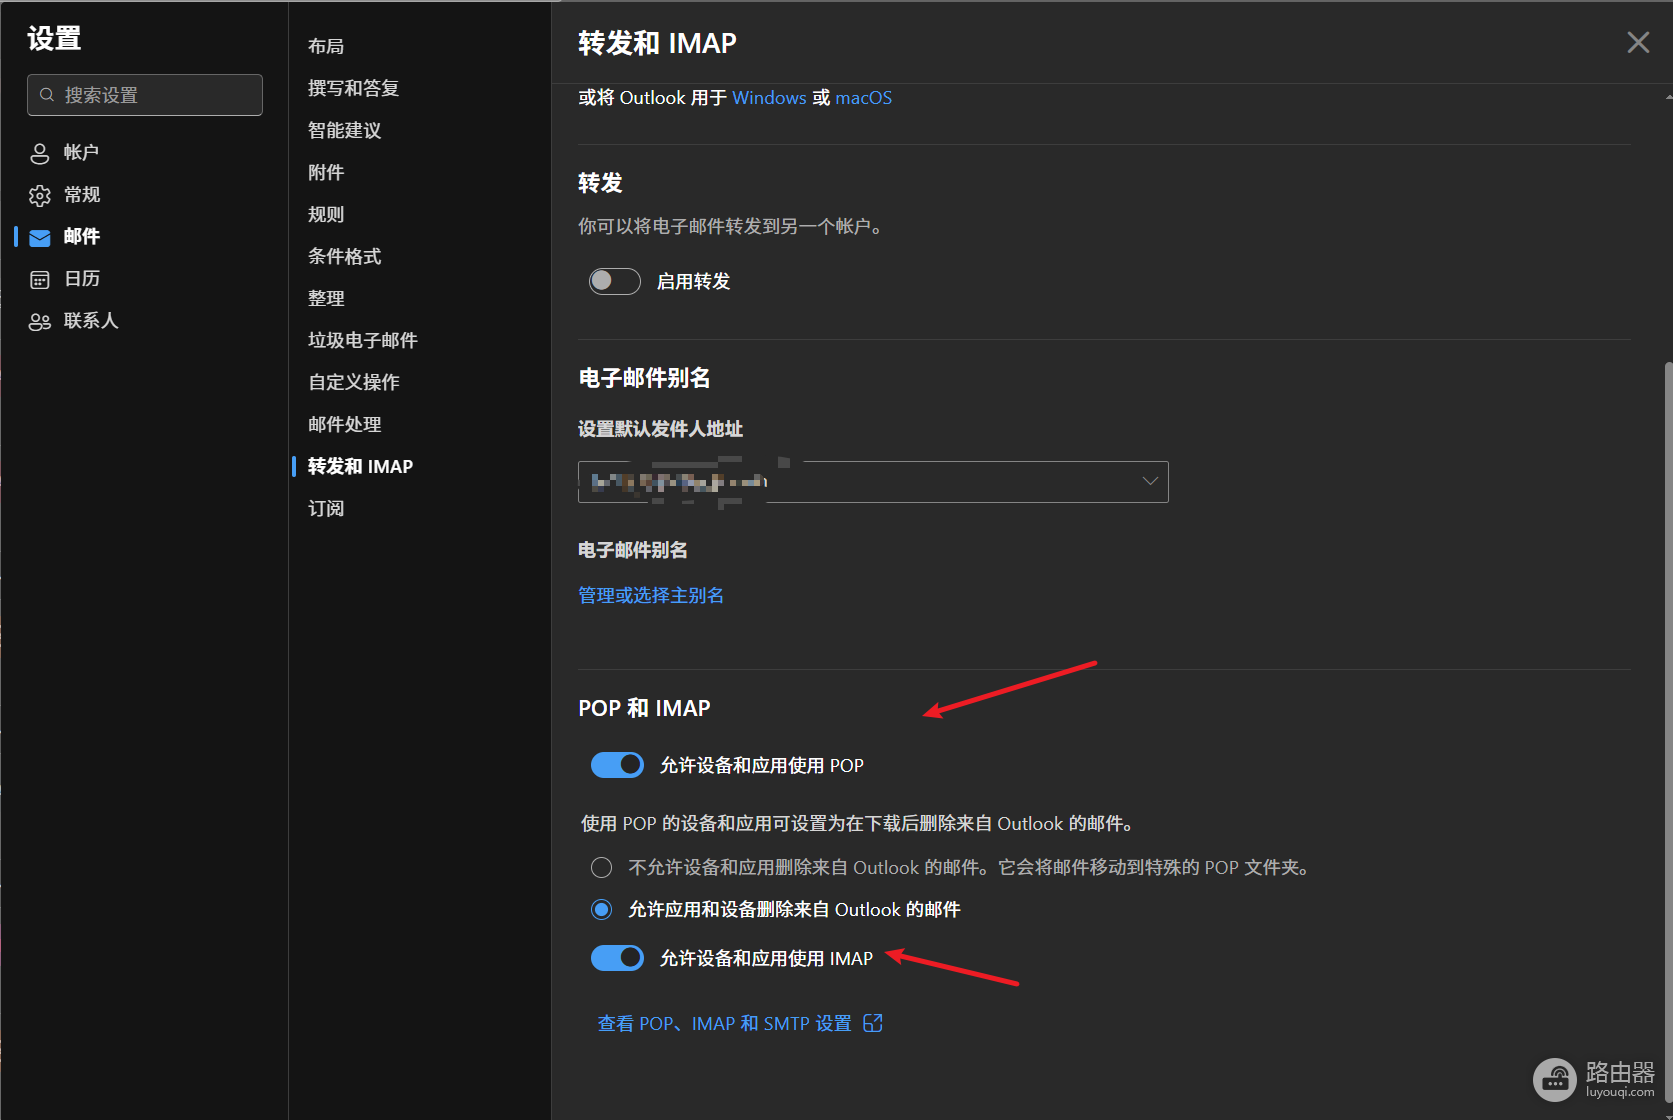The image size is (1673, 1120).
Task: Open 垃圾电子邮件 settings page
Action: tap(363, 340)
